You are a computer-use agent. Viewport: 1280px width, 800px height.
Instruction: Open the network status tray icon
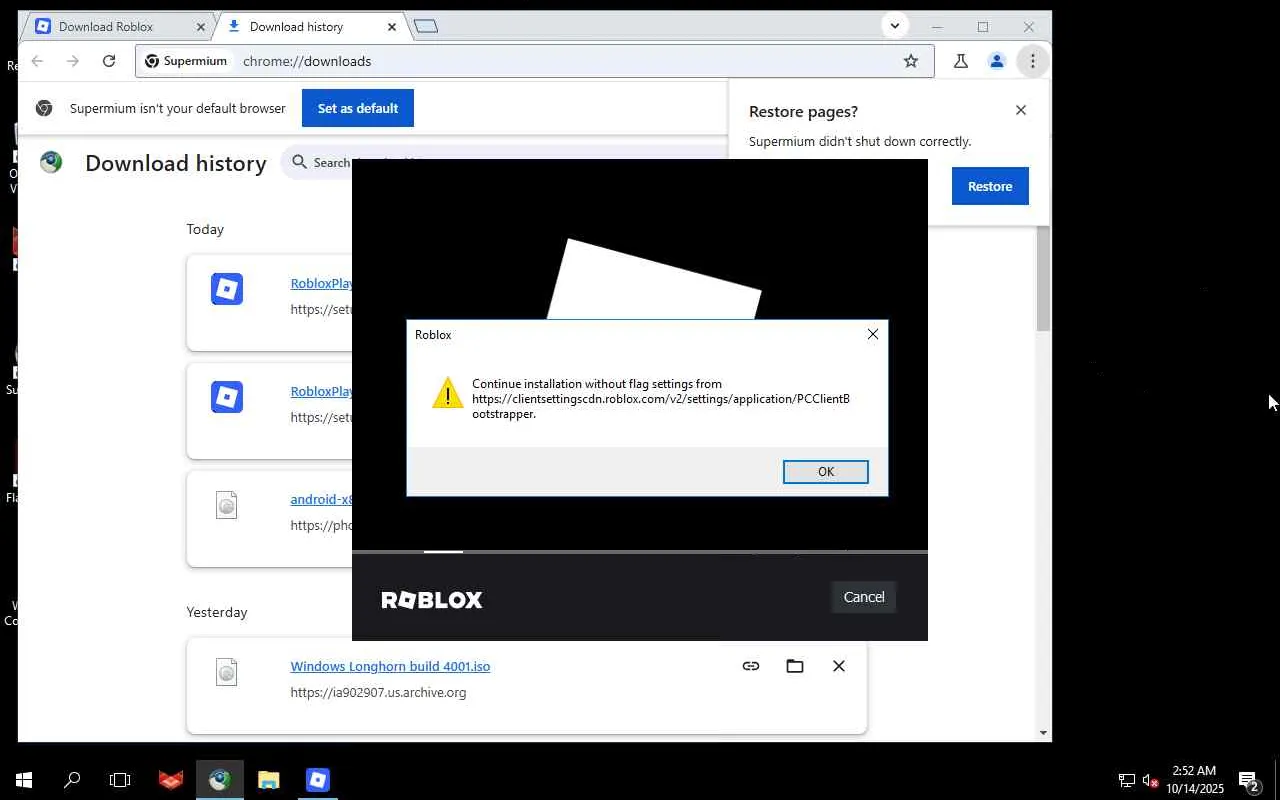1126,780
